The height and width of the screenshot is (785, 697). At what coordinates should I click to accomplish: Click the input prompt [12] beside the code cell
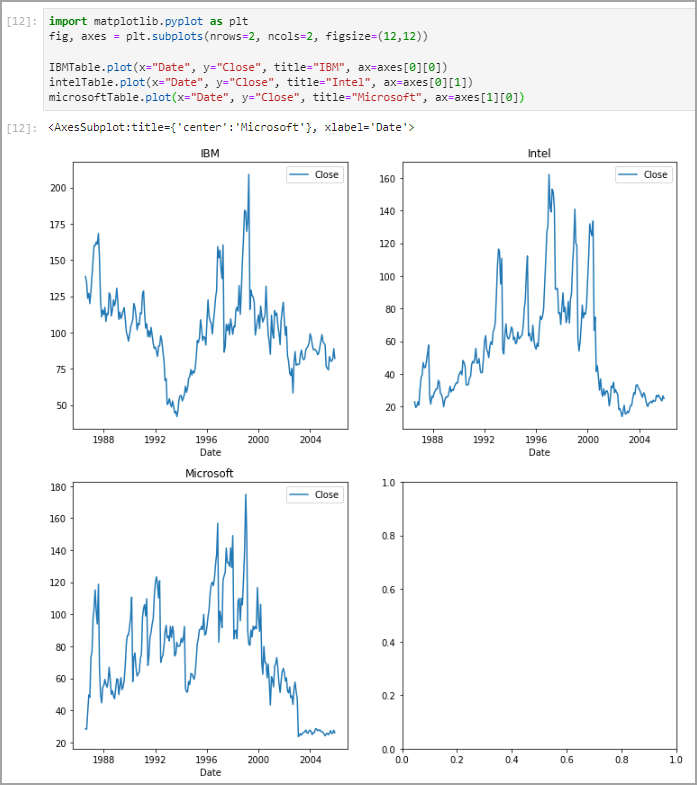[22, 22]
